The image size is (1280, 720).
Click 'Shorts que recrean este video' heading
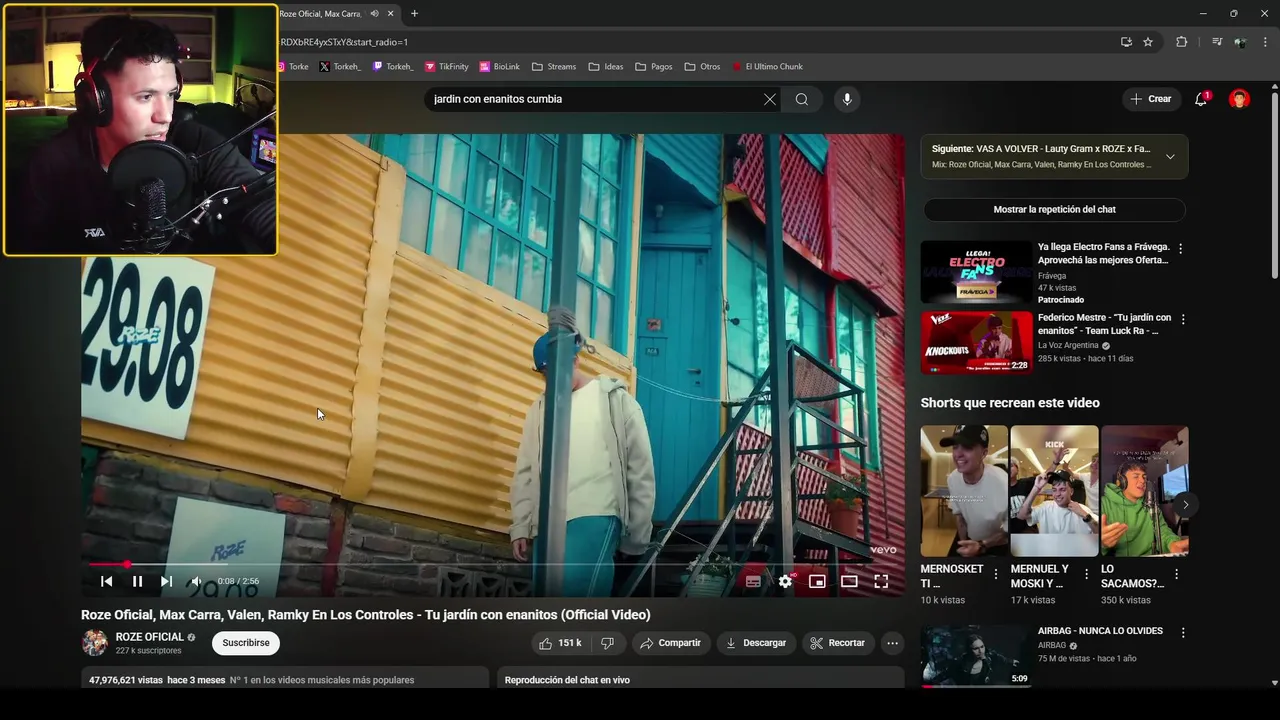tap(1010, 403)
